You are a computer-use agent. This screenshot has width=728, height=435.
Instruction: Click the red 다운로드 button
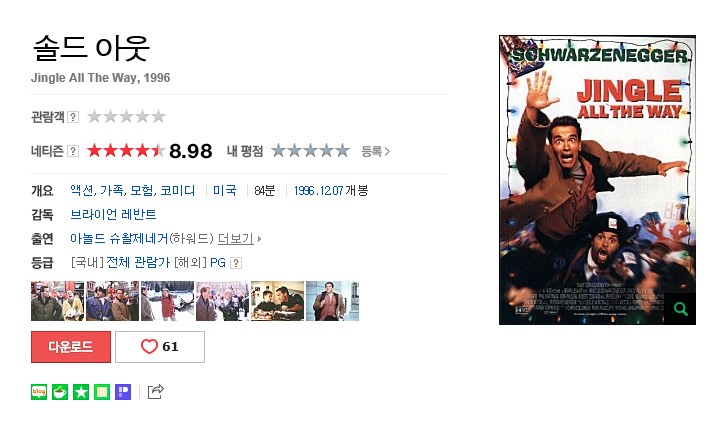[x=71, y=347]
